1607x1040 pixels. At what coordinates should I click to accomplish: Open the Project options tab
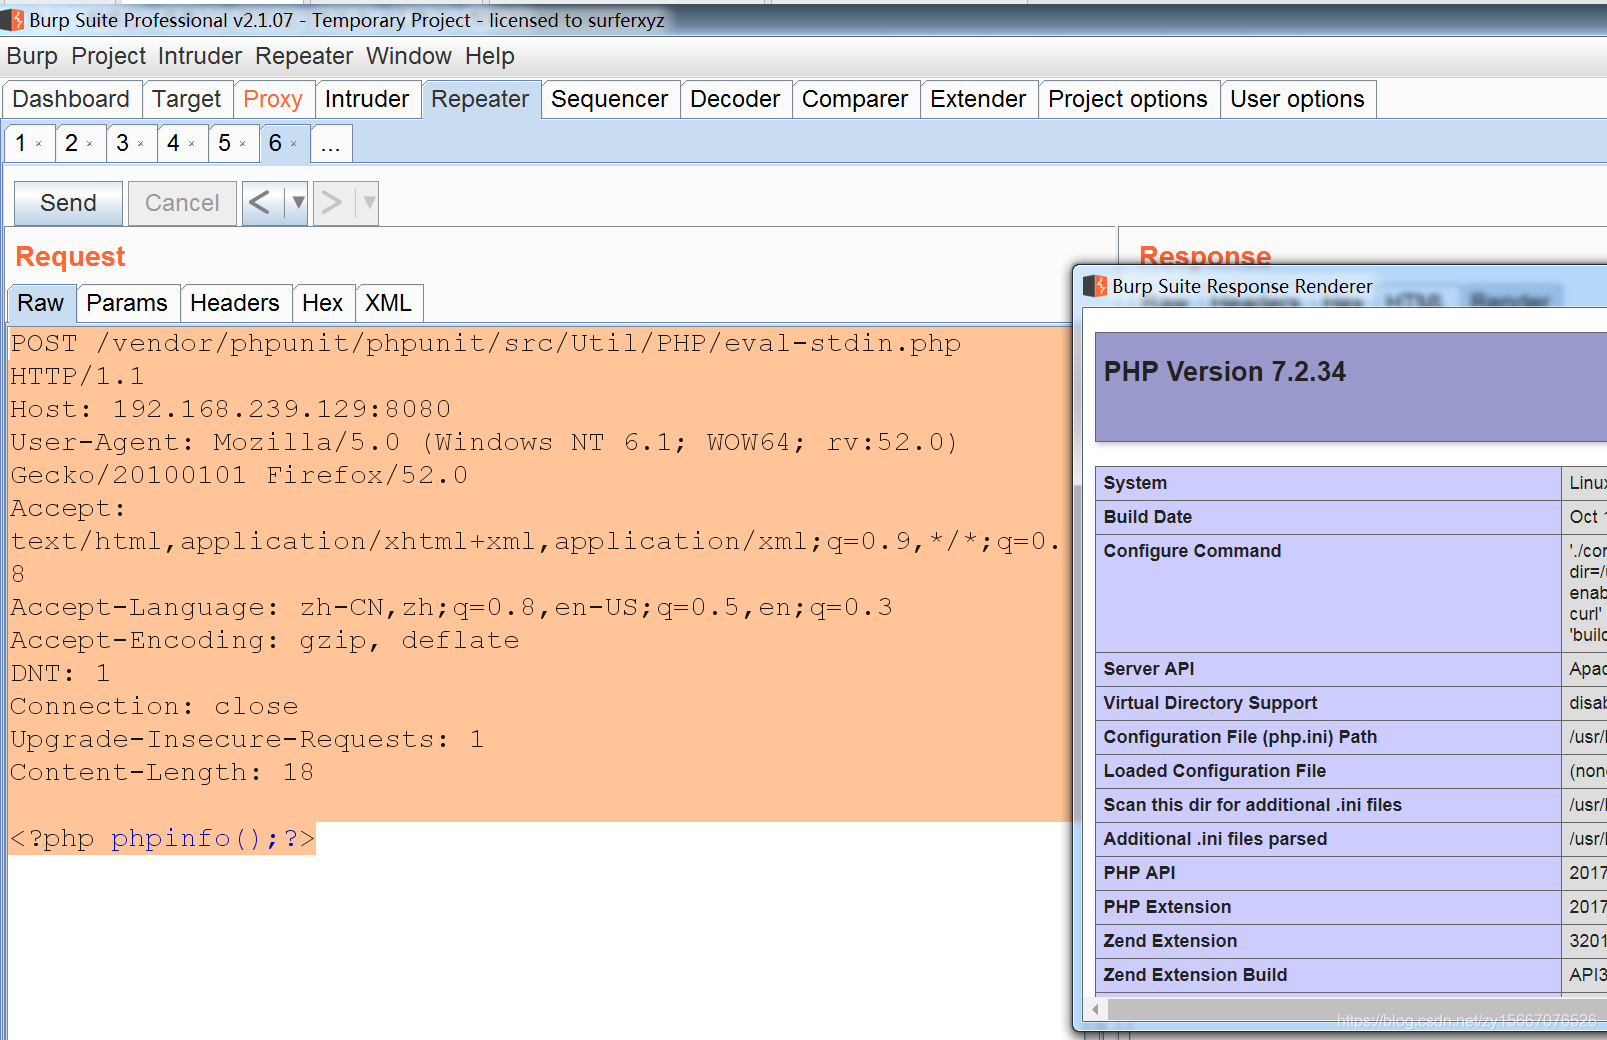(x=1128, y=99)
